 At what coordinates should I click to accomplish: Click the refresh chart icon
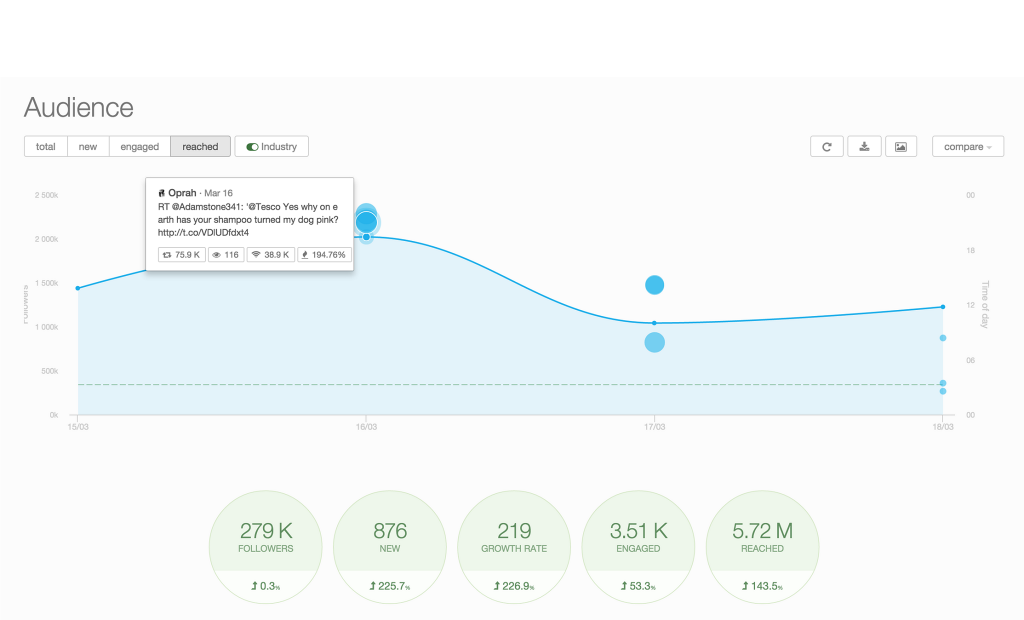click(827, 147)
